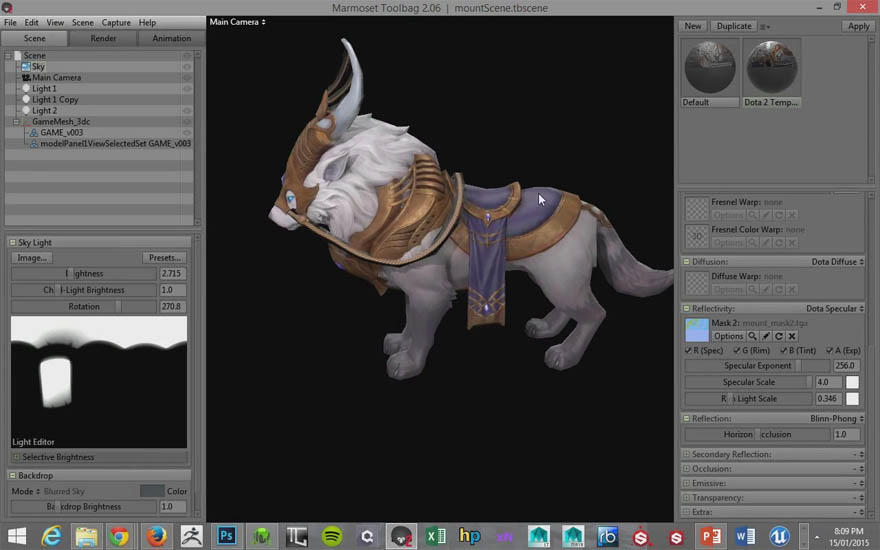The image size is (880, 550).
Task: Expand the Emissive section
Action: [x=686, y=483]
